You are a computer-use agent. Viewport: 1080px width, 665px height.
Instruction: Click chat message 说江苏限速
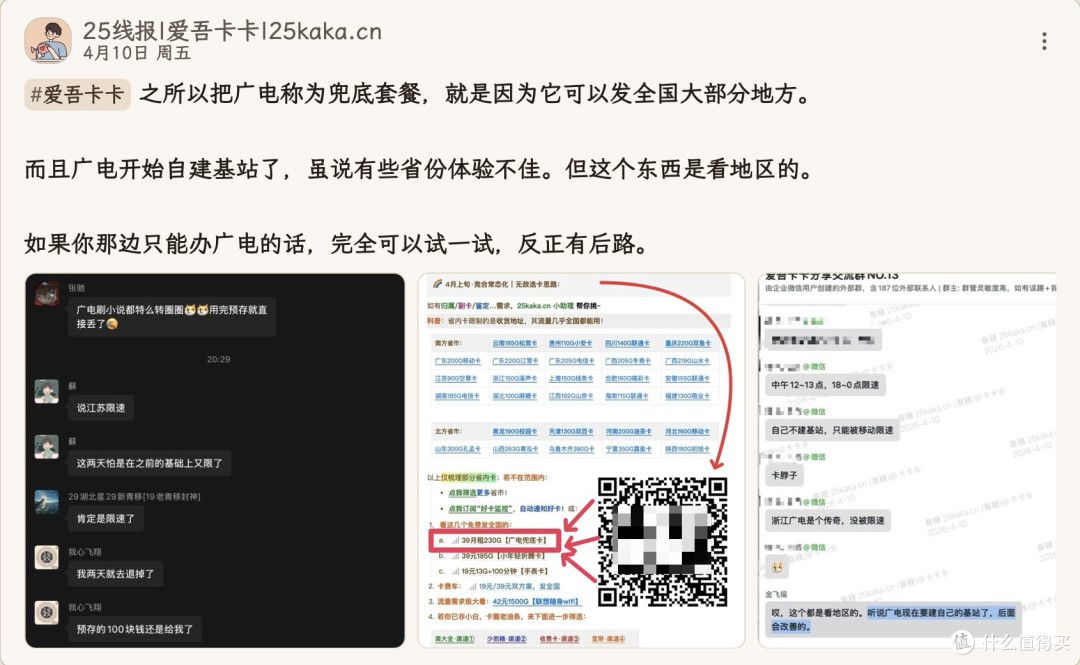101,408
